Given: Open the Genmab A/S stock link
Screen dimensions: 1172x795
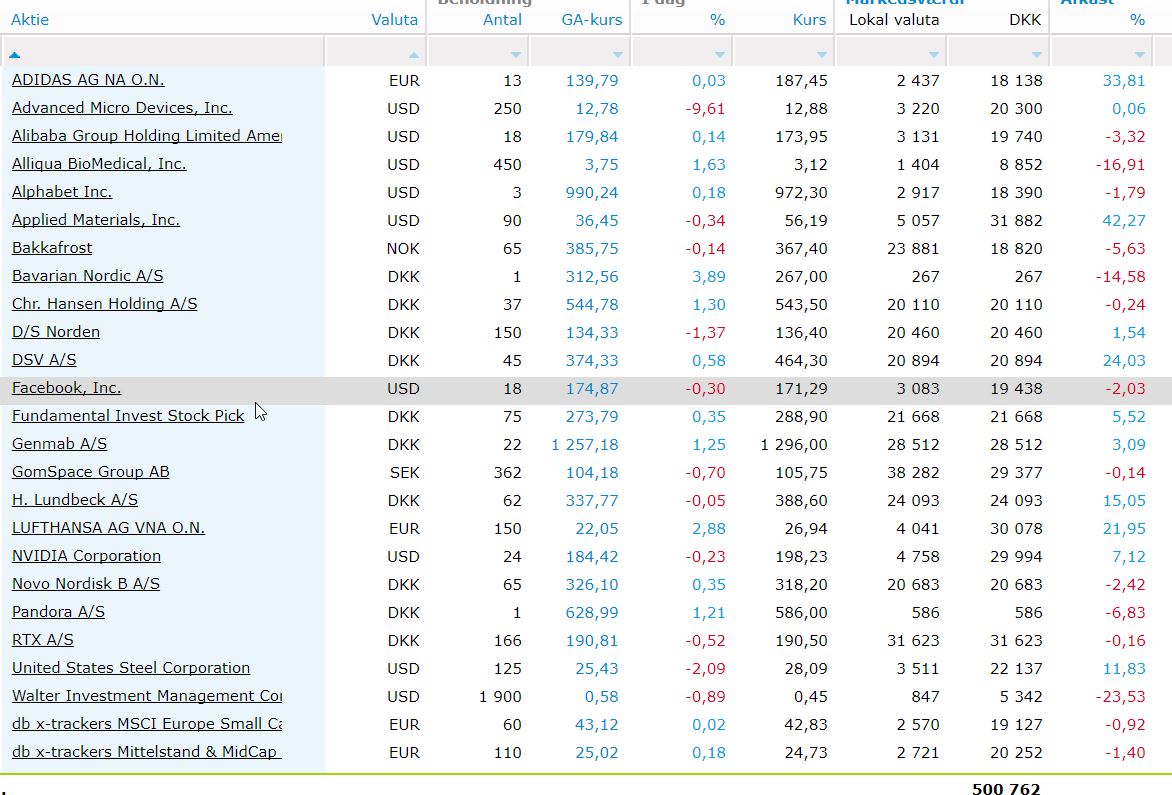Looking at the screenshot, I should (x=60, y=444).
